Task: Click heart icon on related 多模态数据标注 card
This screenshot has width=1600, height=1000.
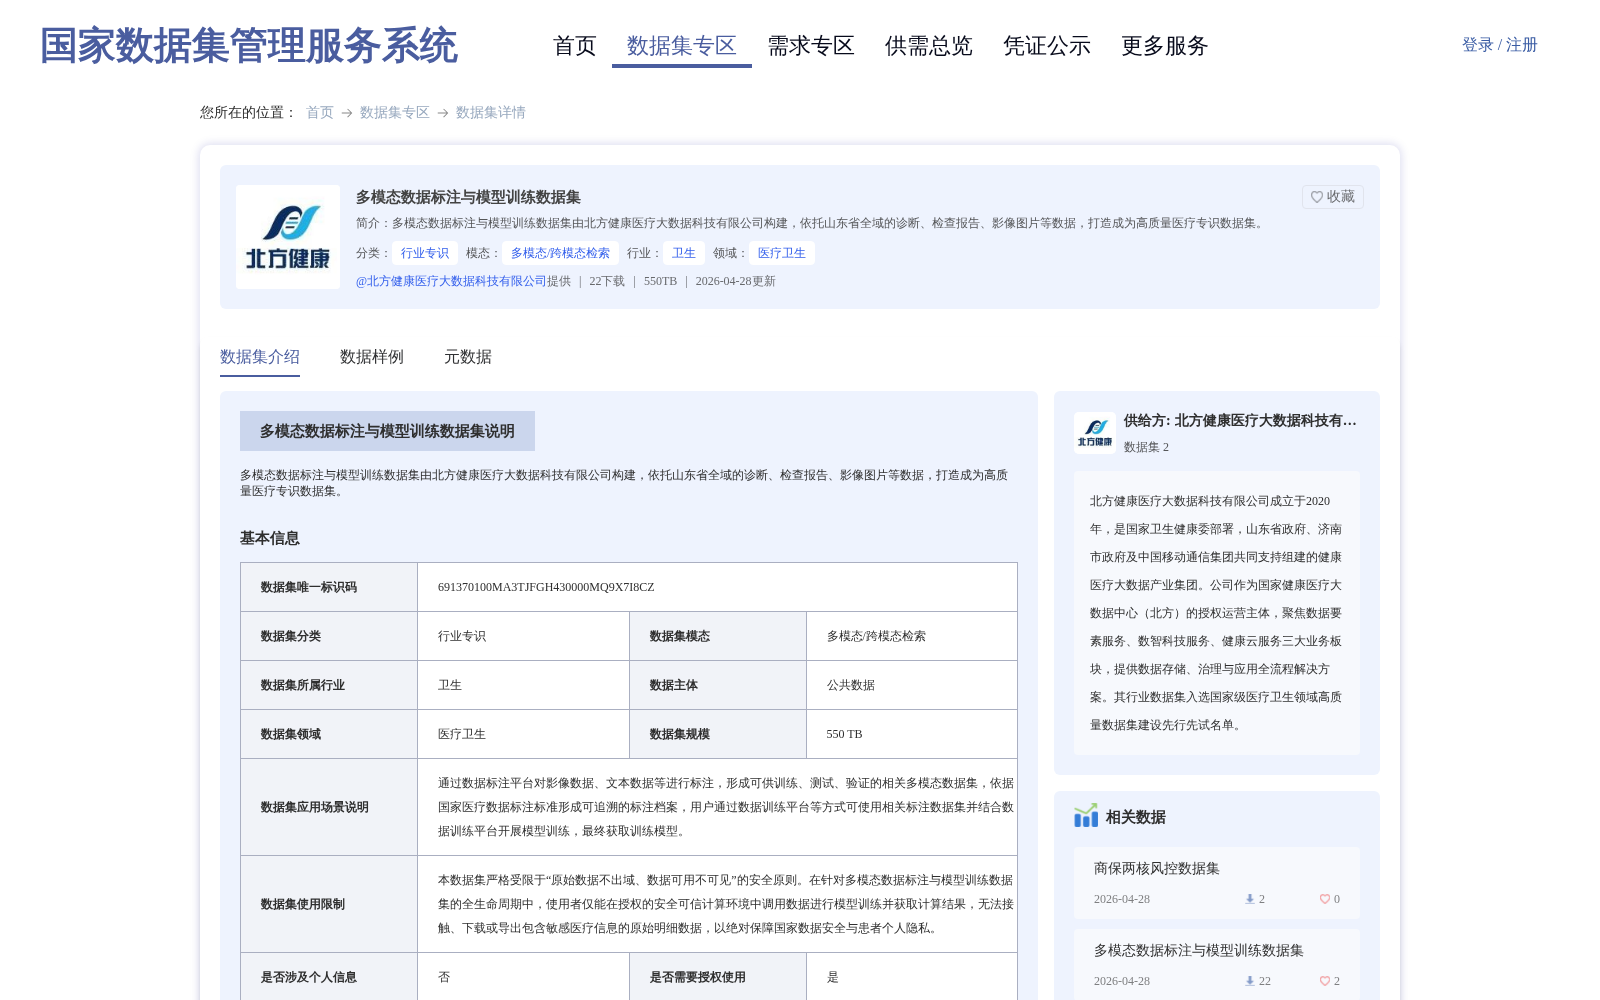Action: [x=1324, y=981]
